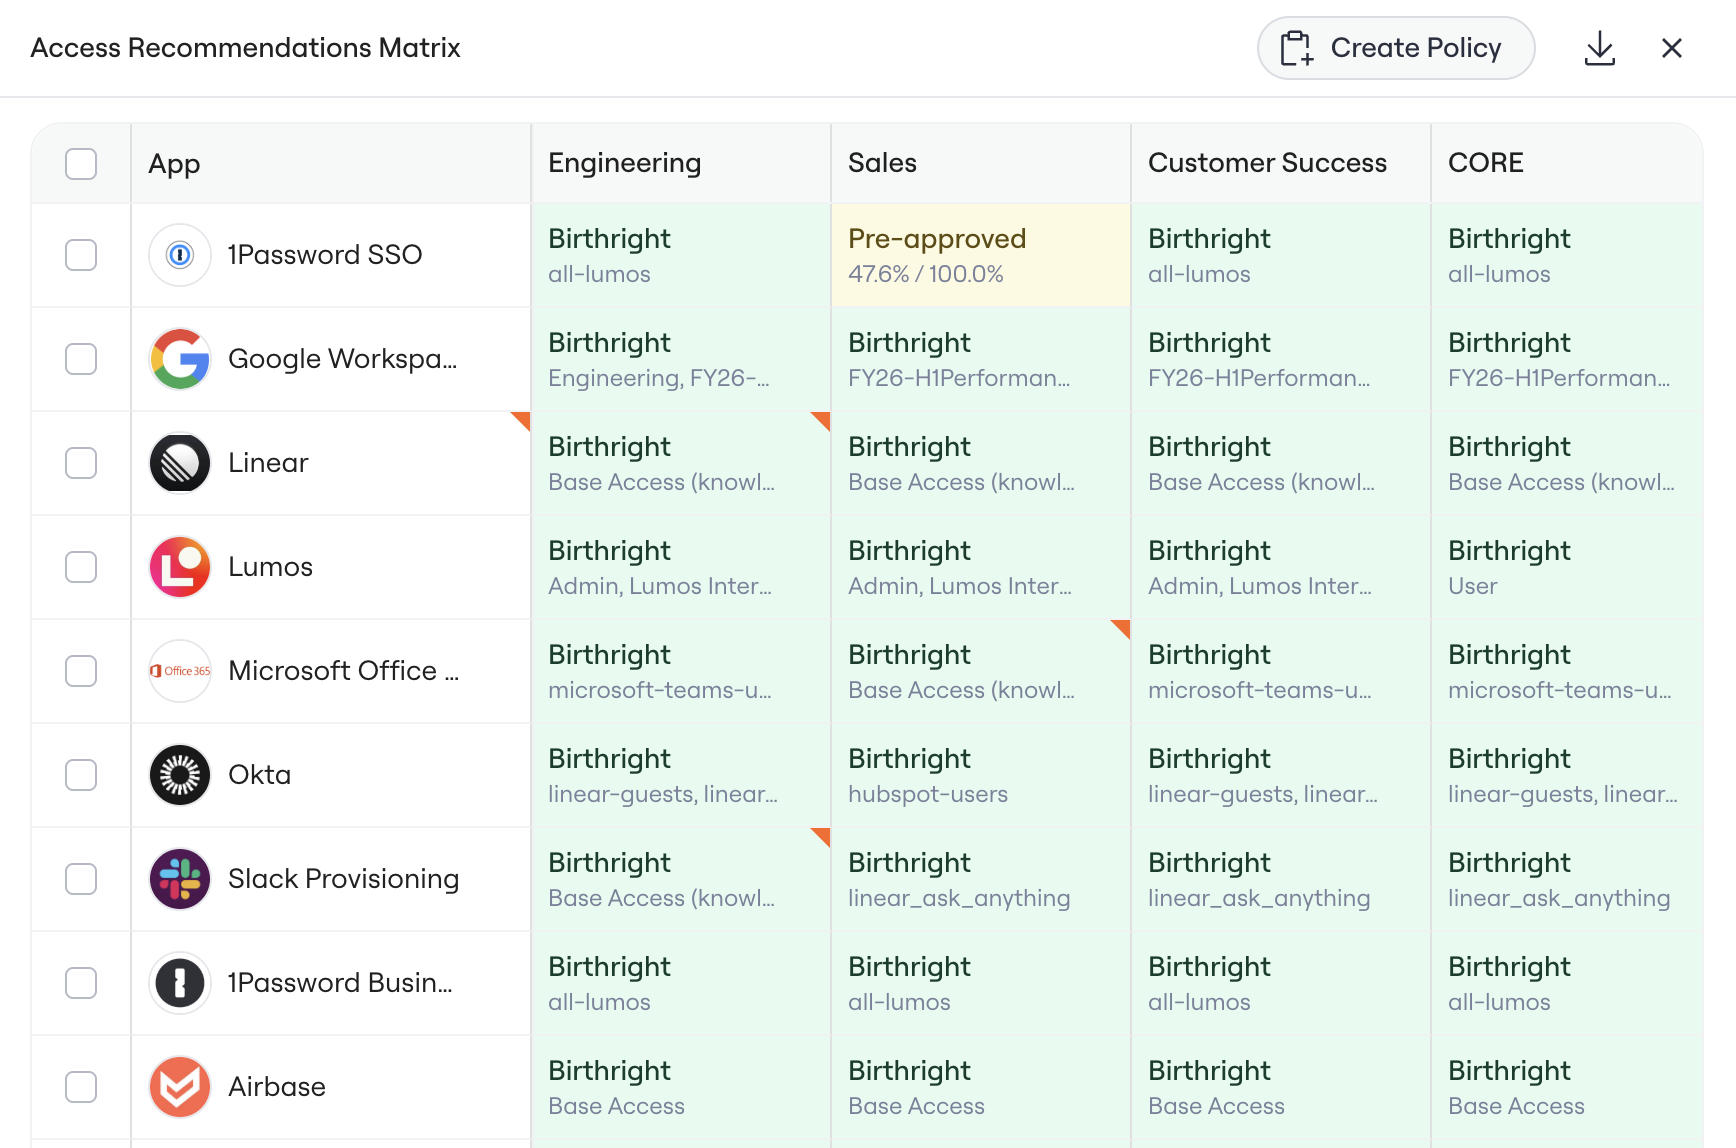This screenshot has width=1736, height=1148.
Task: Open Okta Engineering 'linear-guests, linear…' cell
Action: tap(681, 775)
